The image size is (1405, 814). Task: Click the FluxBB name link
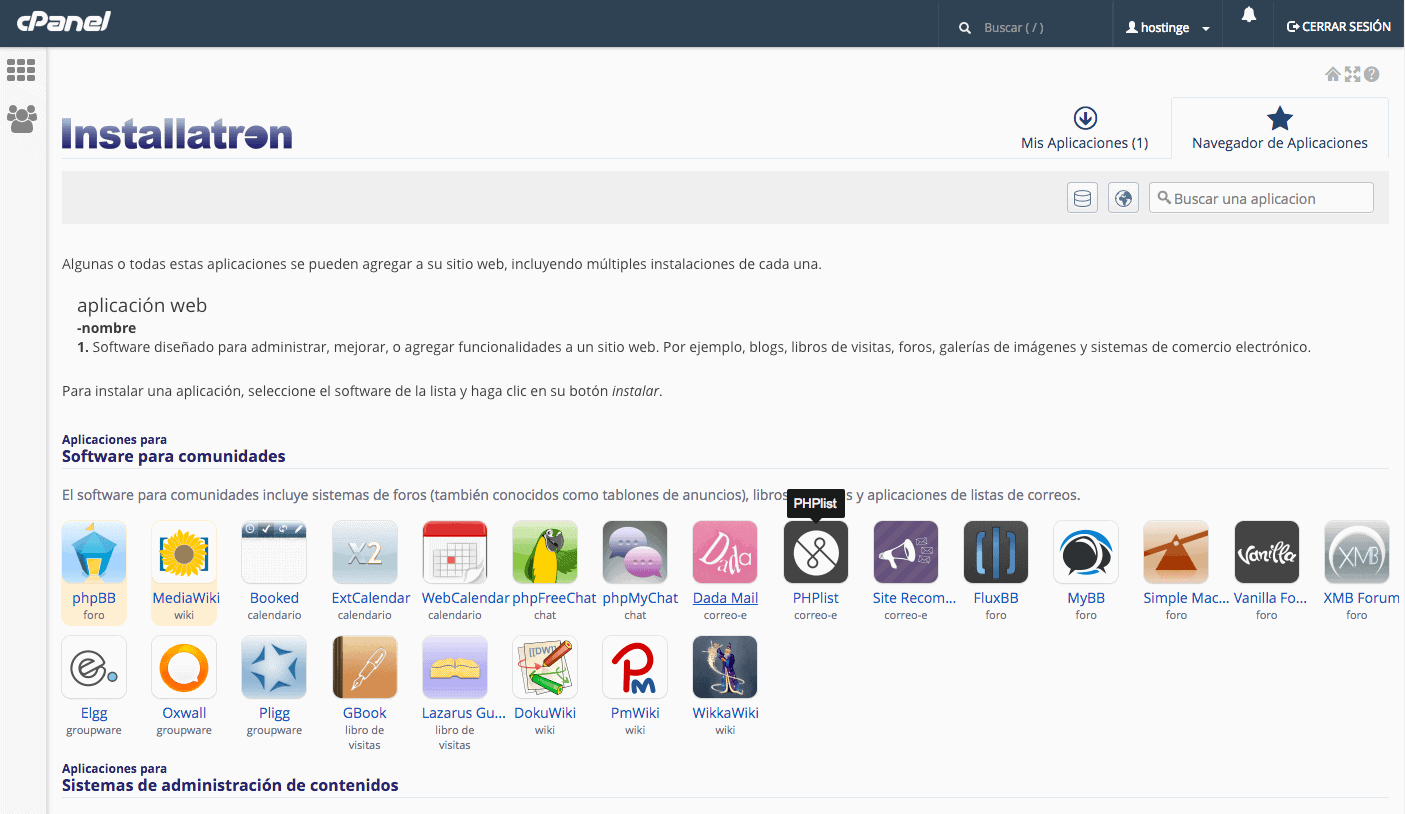tap(996, 598)
